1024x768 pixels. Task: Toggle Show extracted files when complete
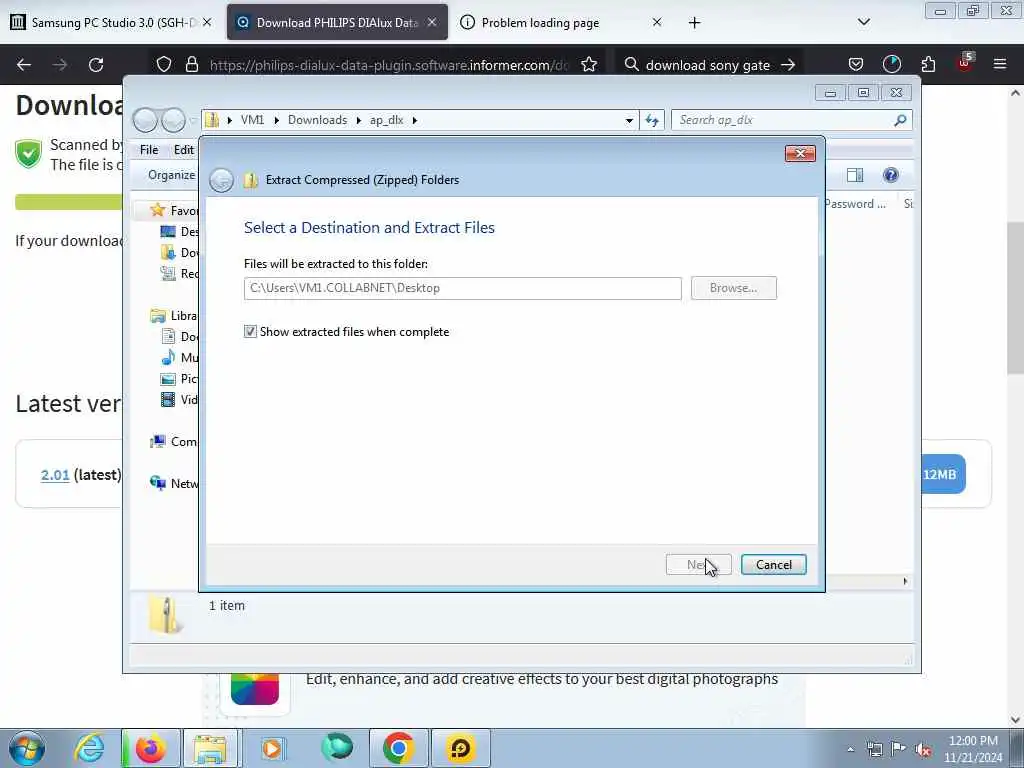tap(250, 332)
